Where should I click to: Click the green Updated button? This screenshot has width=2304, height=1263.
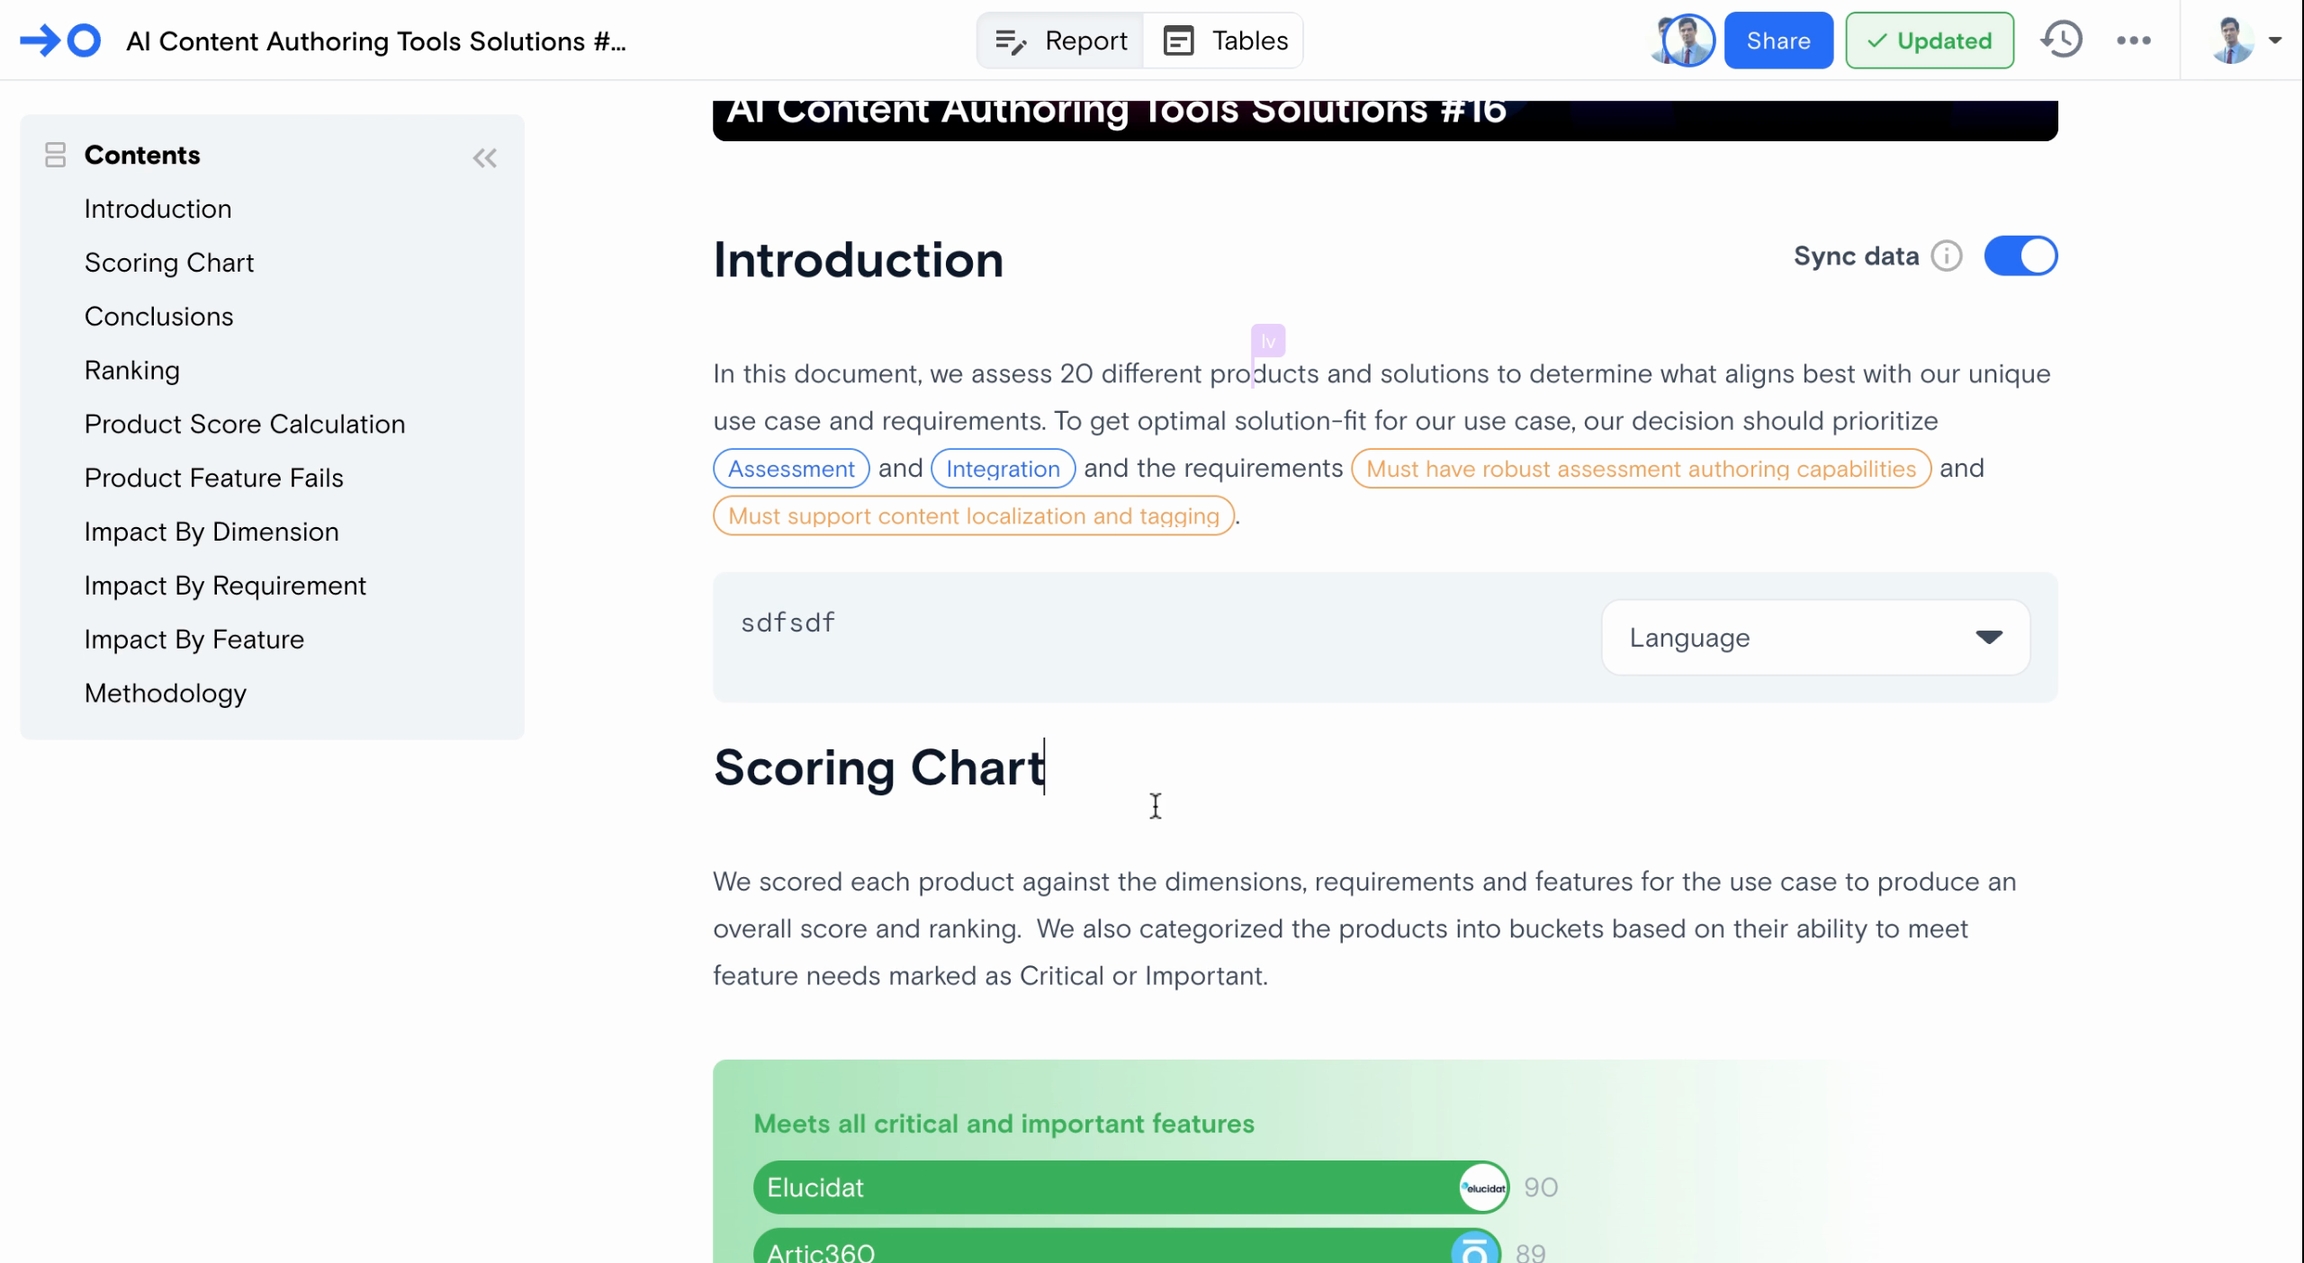tap(1929, 41)
